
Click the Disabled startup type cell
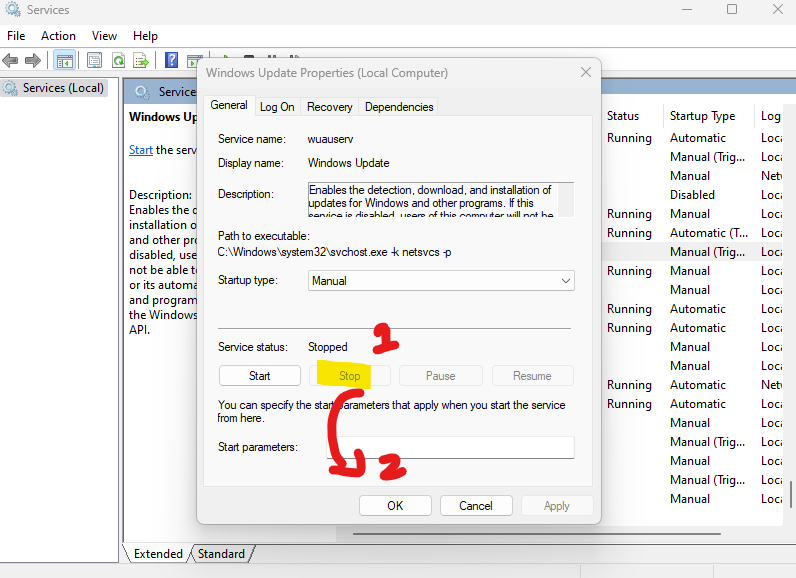692,195
